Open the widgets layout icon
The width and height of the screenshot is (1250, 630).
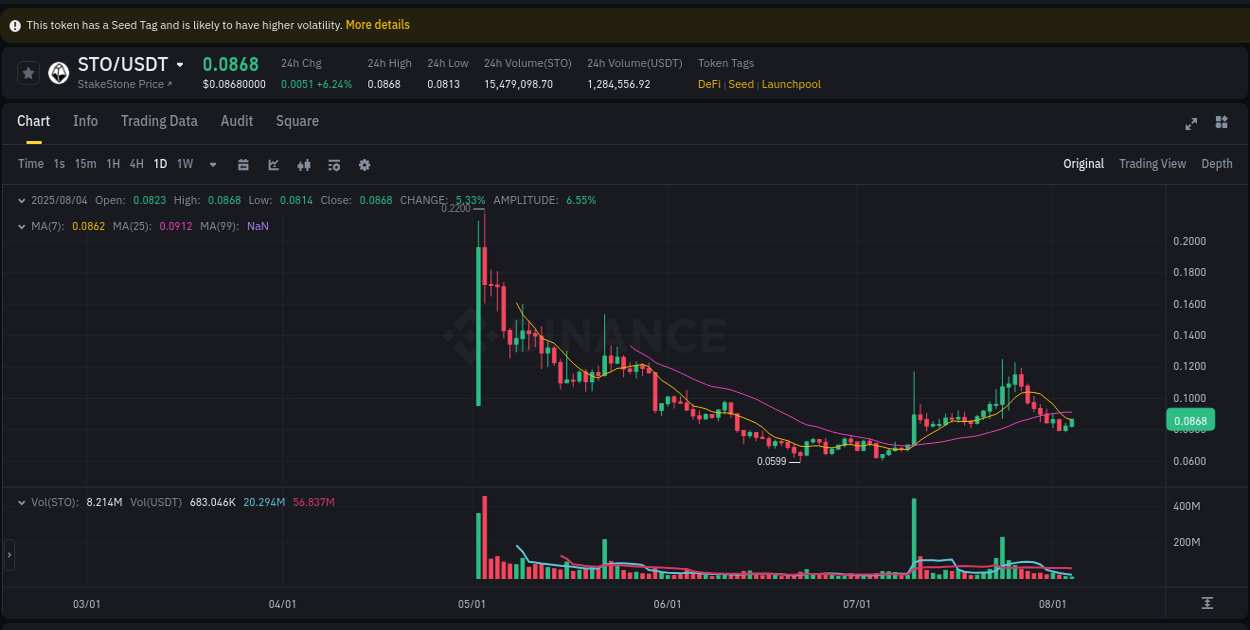coord(1221,123)
